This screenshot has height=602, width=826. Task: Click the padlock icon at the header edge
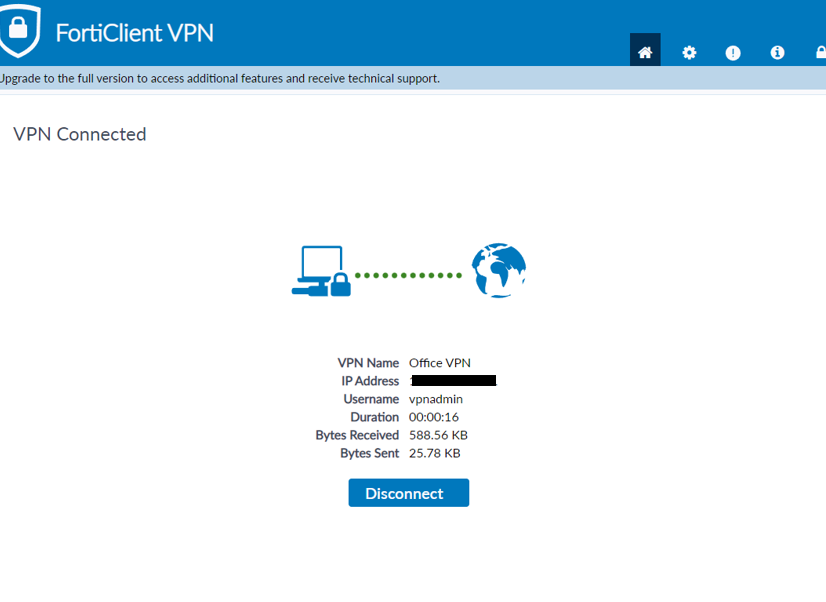click(820, 52)
